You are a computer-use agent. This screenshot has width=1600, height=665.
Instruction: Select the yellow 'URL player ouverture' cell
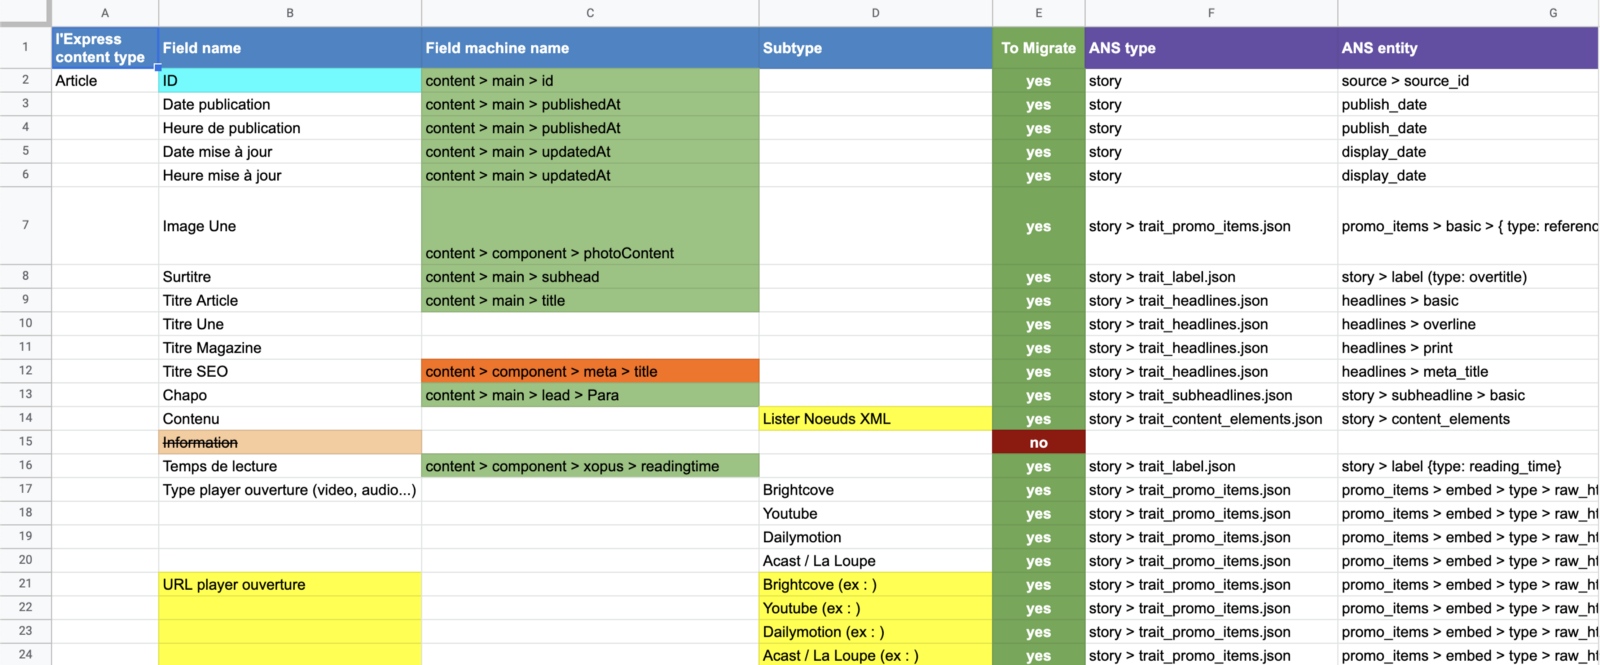tap(290, 585)
